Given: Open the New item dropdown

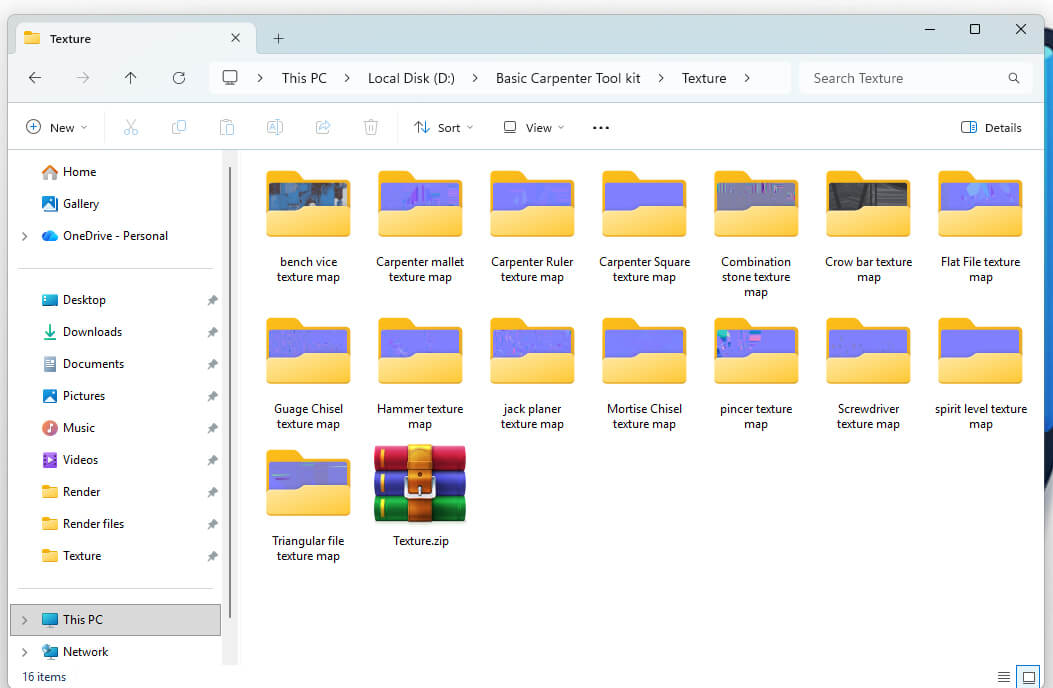Looking at the screenshot, I should click(56, 128).
